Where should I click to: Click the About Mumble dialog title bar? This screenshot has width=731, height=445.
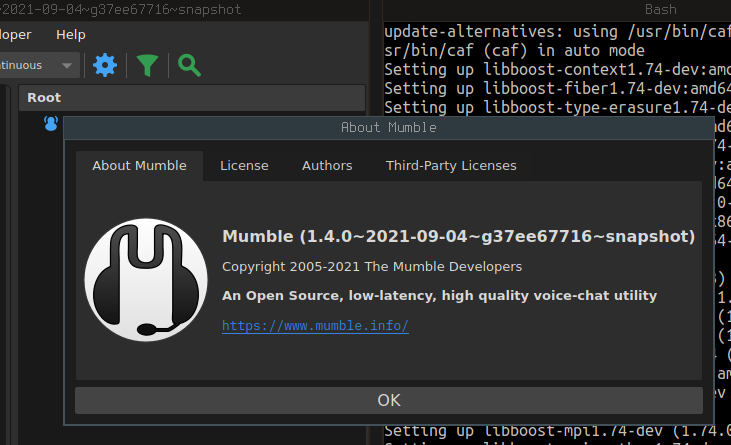pos(389,127)
